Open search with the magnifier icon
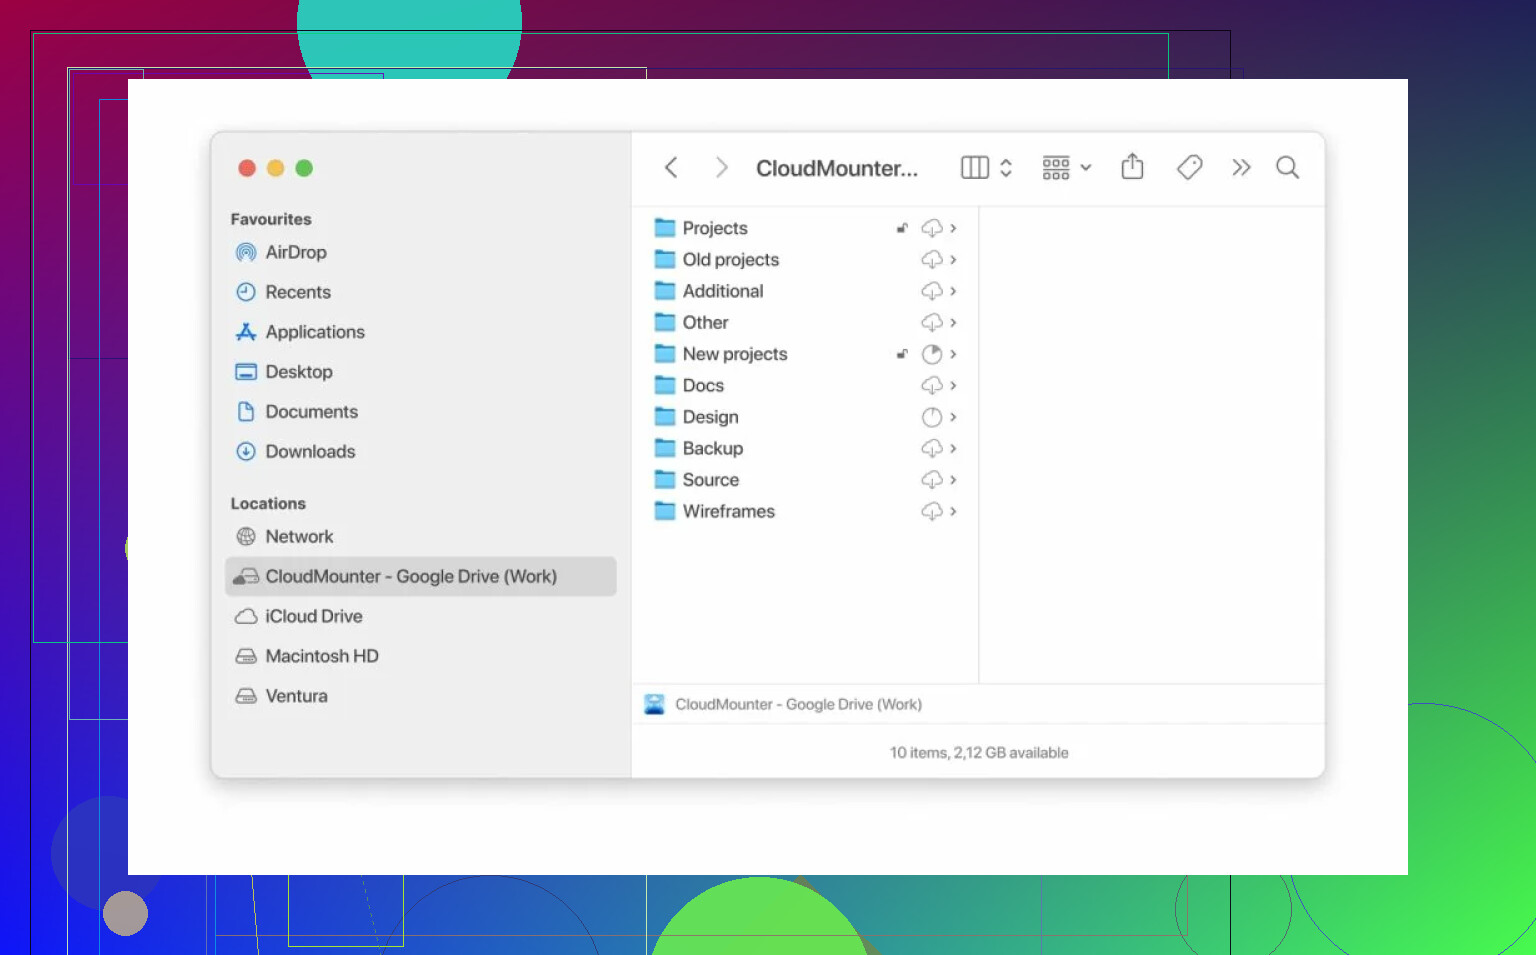This screenshot has height=955, width=1536. [1287, 168]
